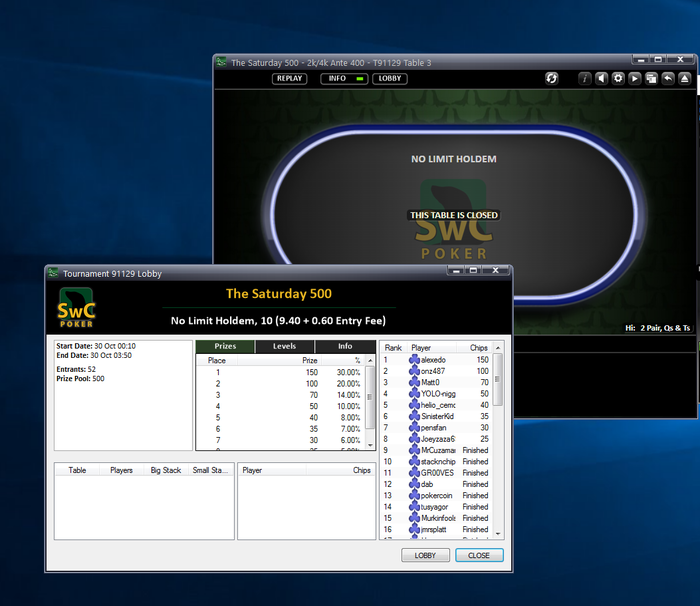This screenshot has height=606, width=700.
Task: Click the prizes list scrollbar down arrow
Action: 370,445
